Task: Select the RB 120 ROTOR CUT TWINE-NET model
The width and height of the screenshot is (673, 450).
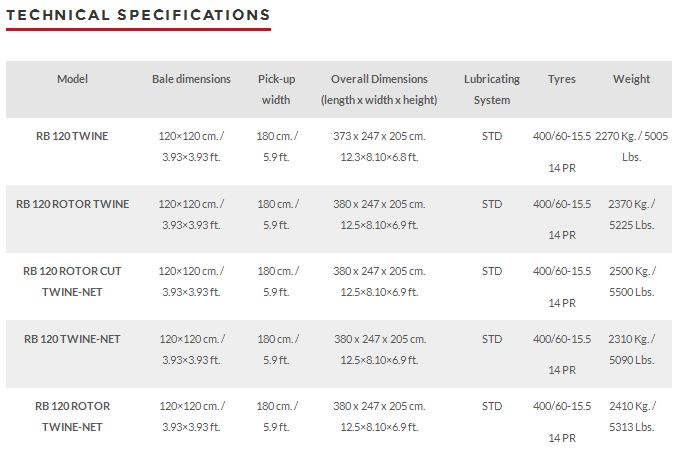Action: point(73,281)
